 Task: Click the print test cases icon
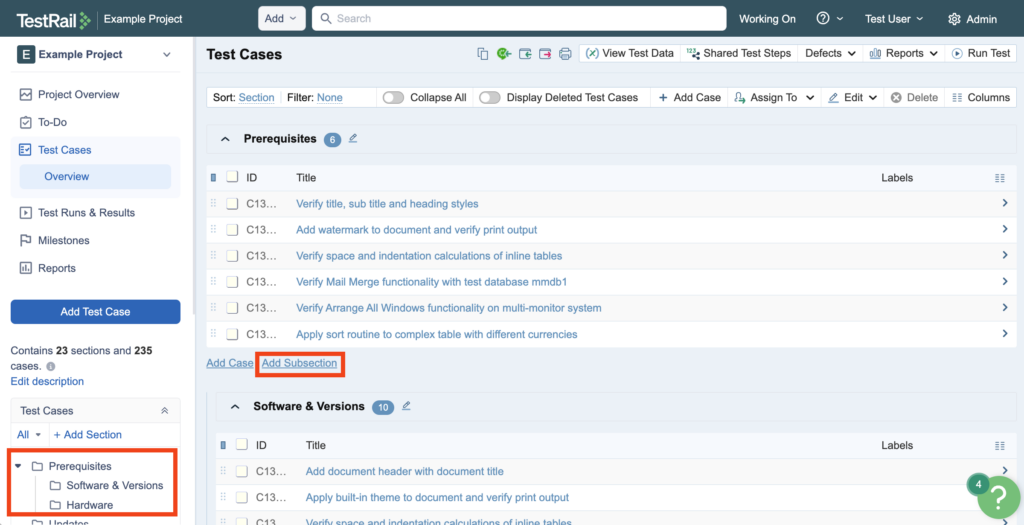(565, 54)
